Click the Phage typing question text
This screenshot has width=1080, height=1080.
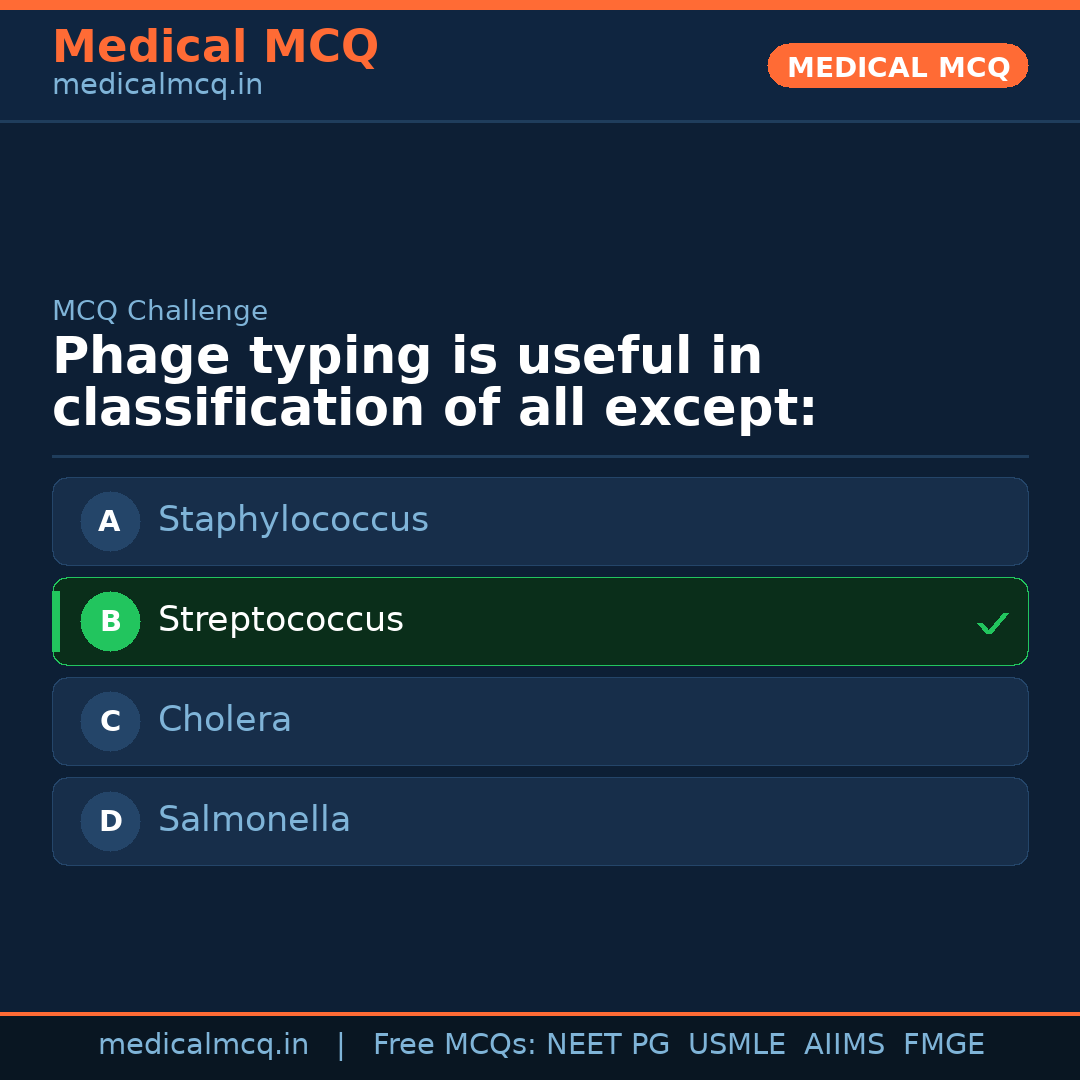[434, 383]
